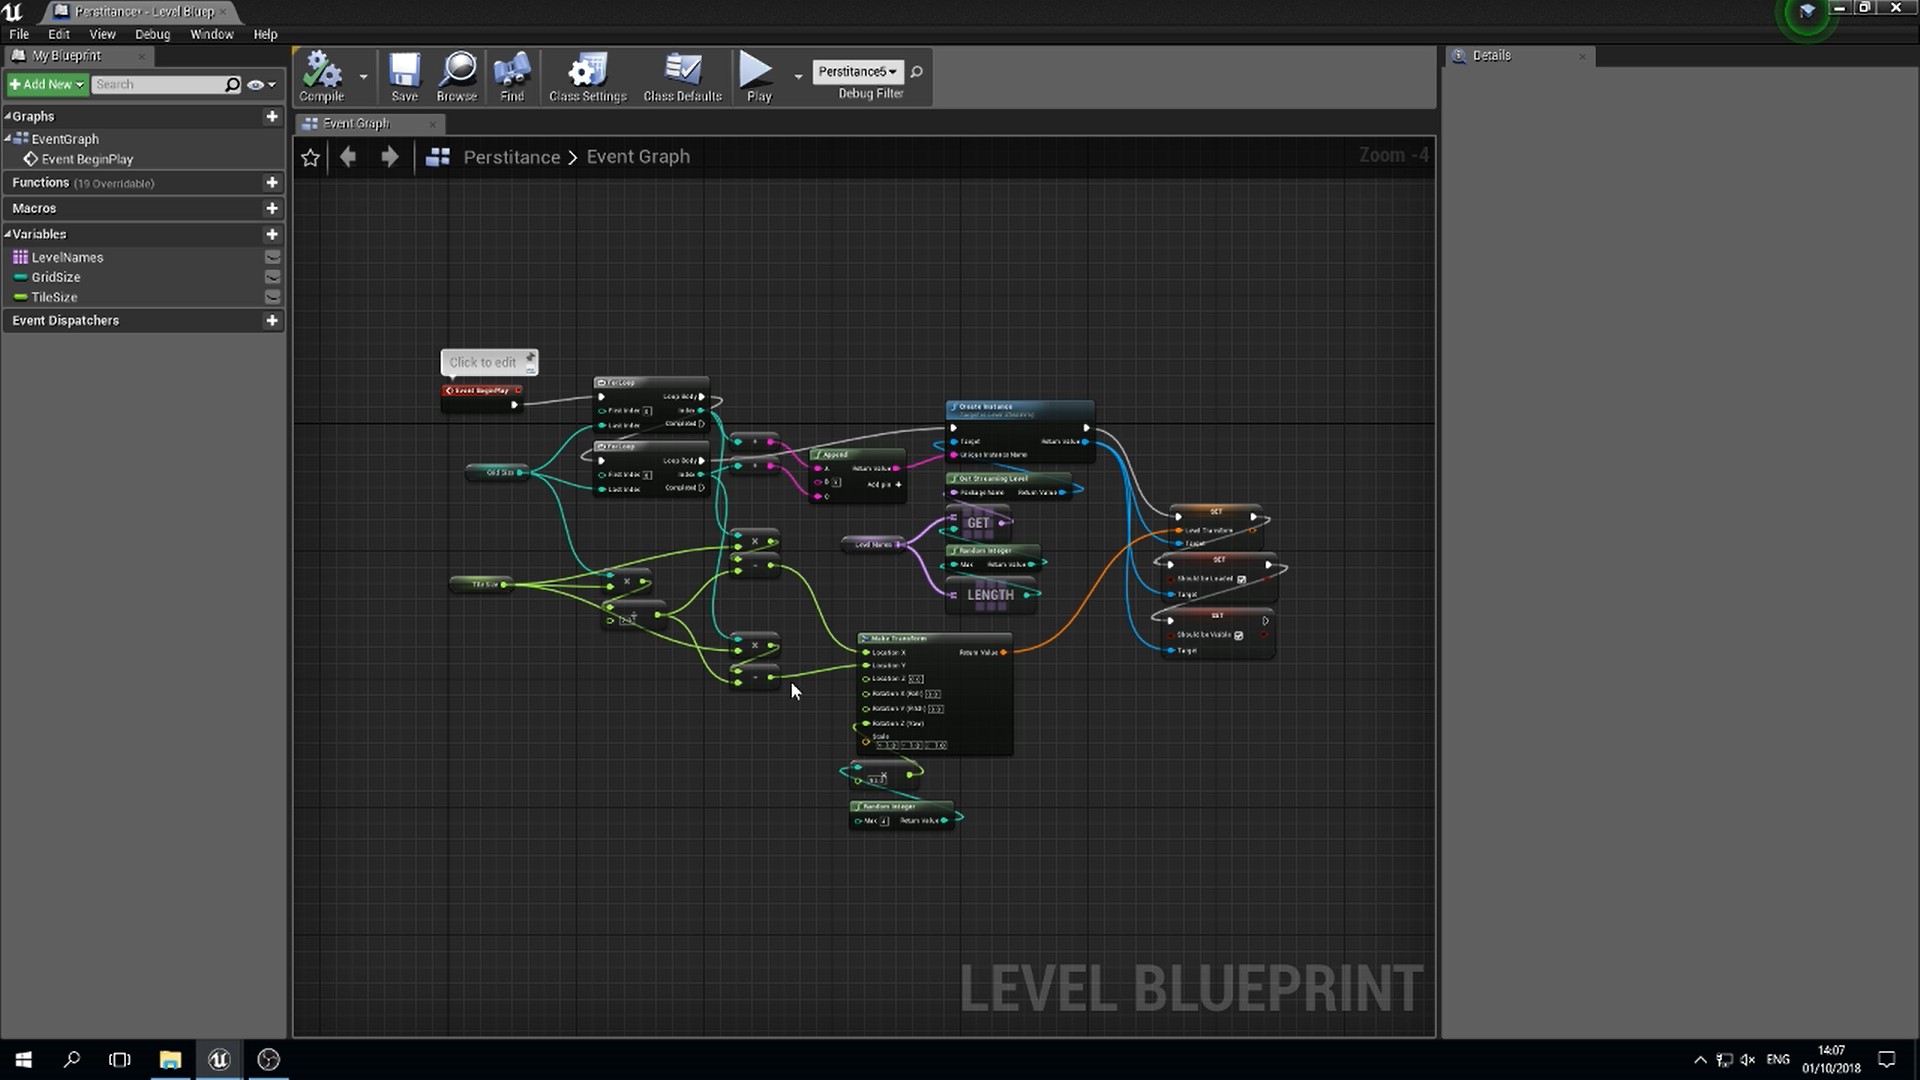Click the Add New button
The width and height of the screenshot is (1920, 1080).
[x=46, y=84]
